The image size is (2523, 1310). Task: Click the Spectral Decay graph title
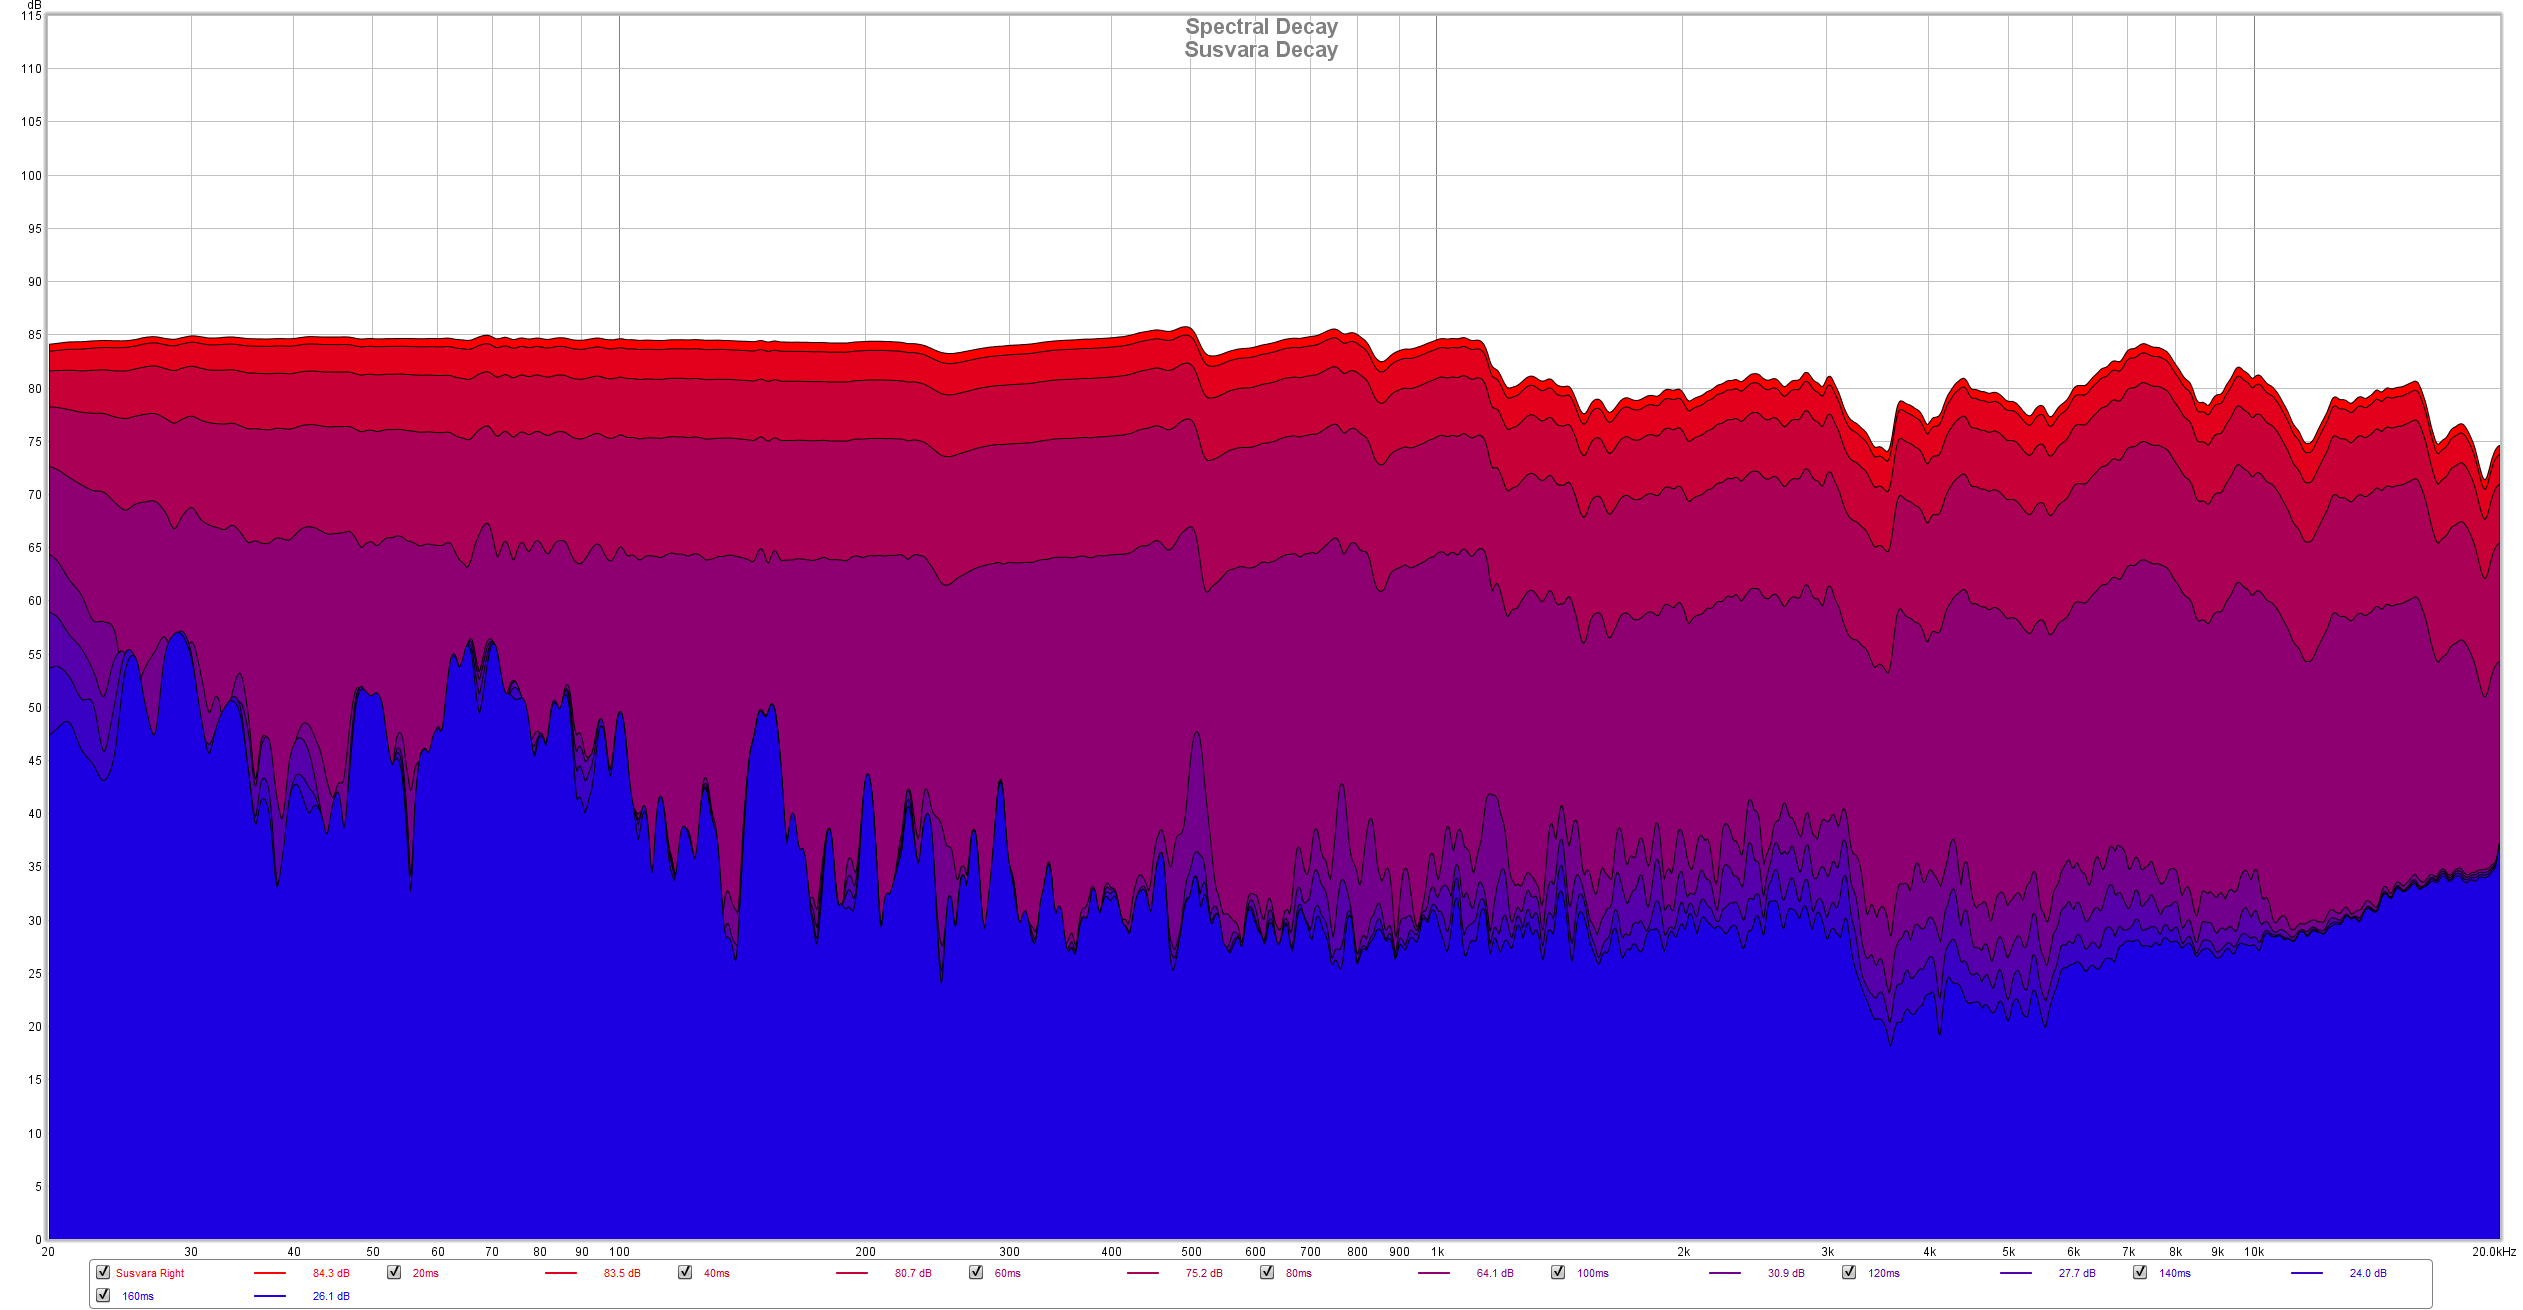tap(1261, 27)
